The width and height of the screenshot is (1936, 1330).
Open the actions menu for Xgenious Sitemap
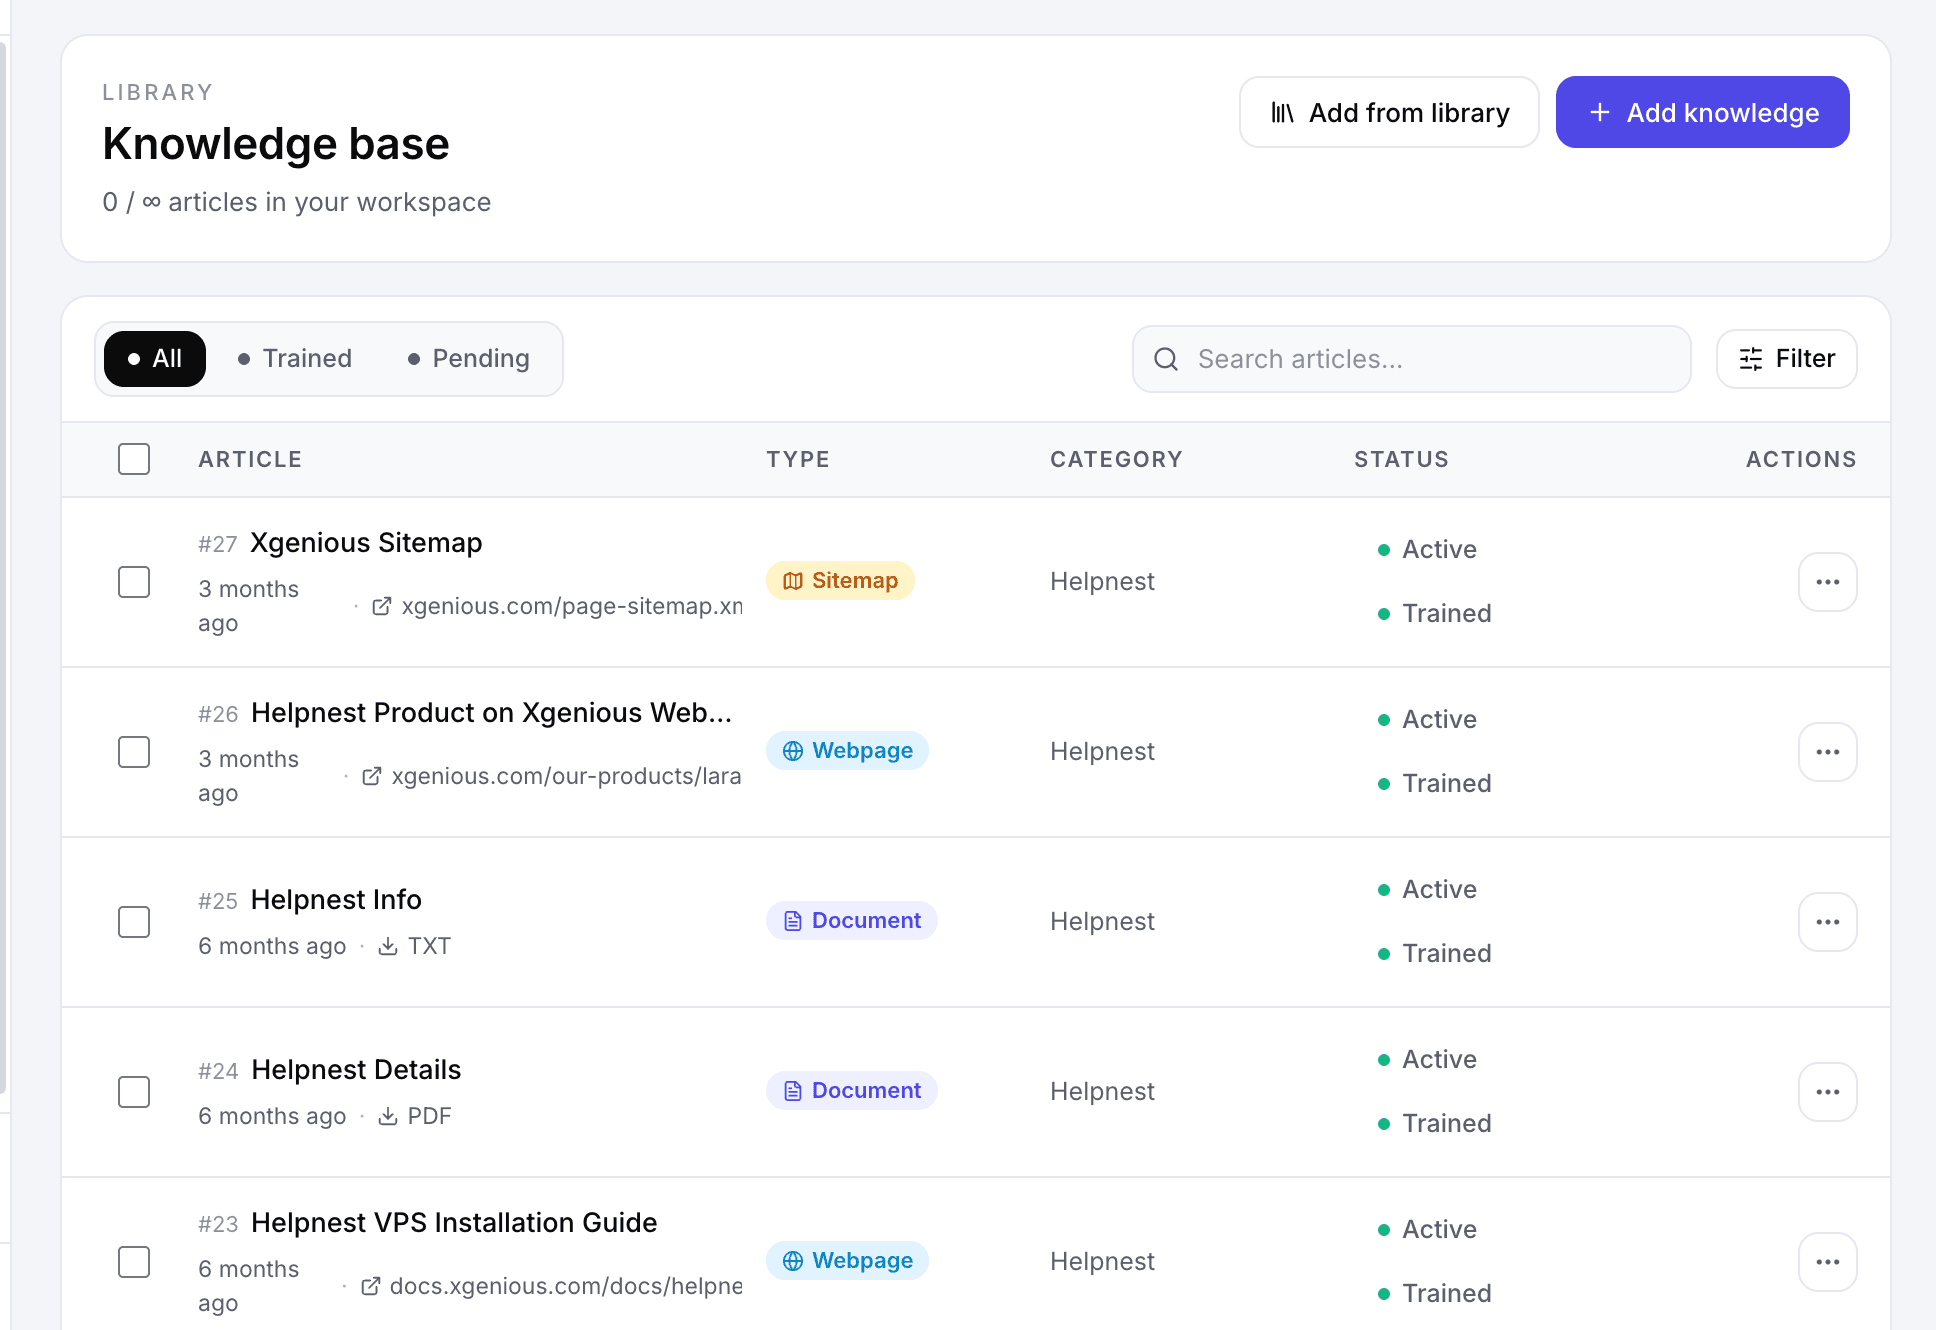point(1828,582)
